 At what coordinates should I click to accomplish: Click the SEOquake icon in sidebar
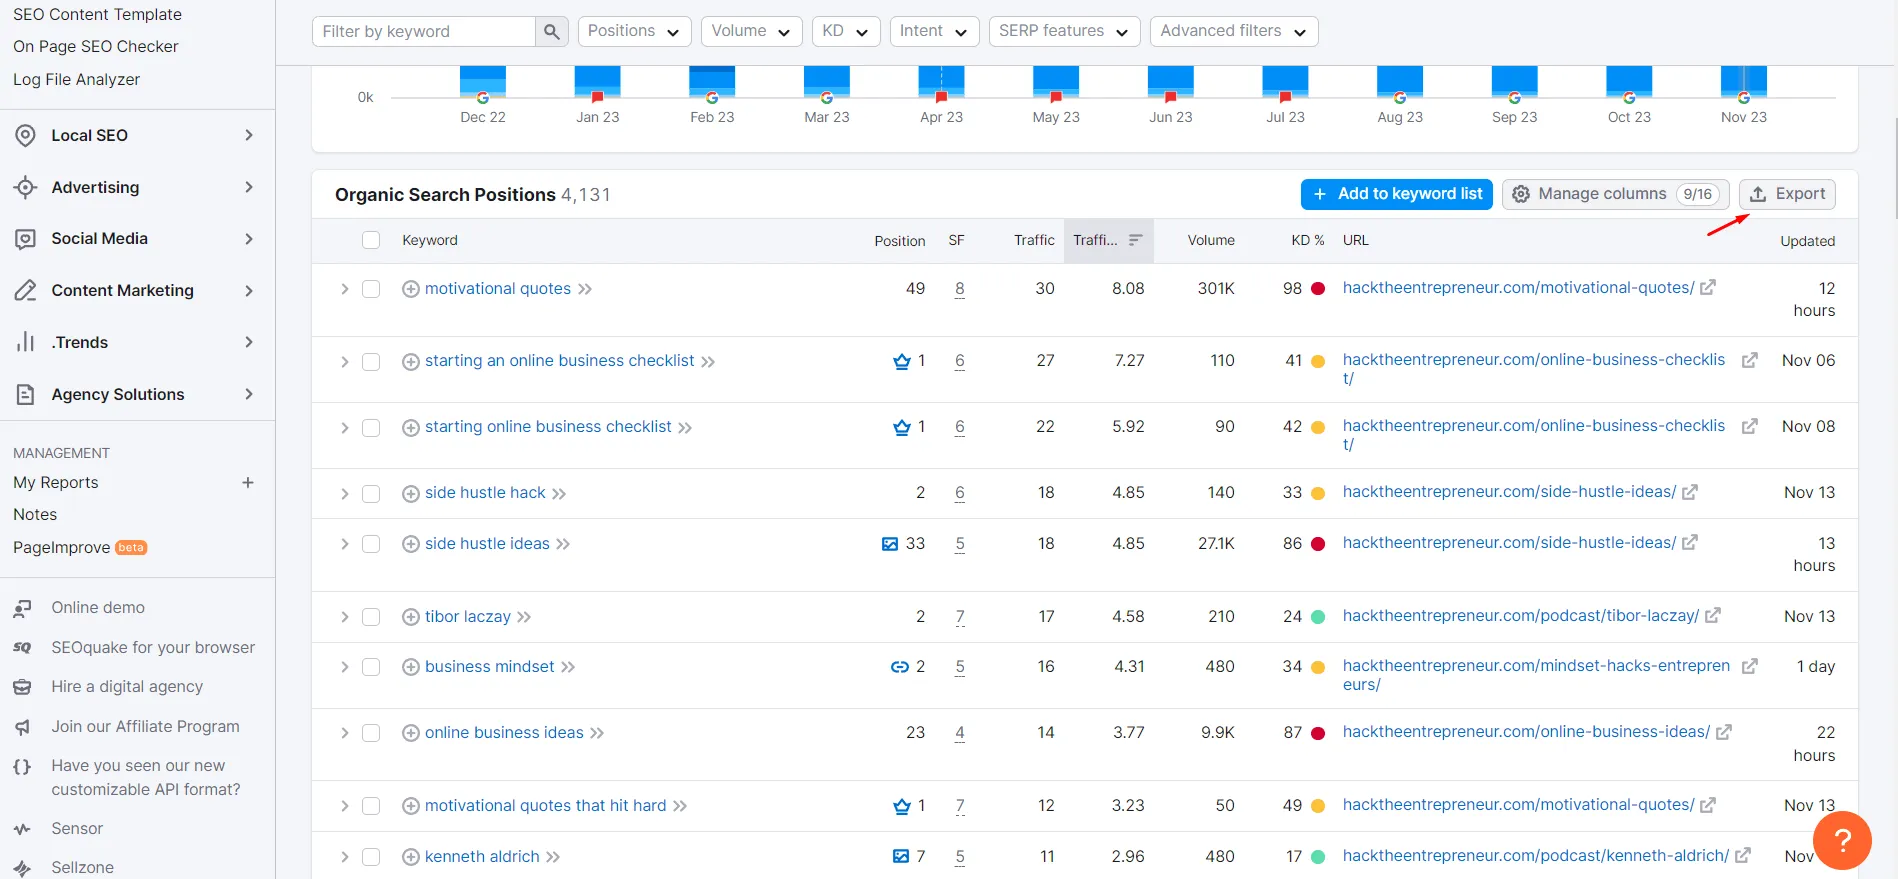(x=22, y=648)
